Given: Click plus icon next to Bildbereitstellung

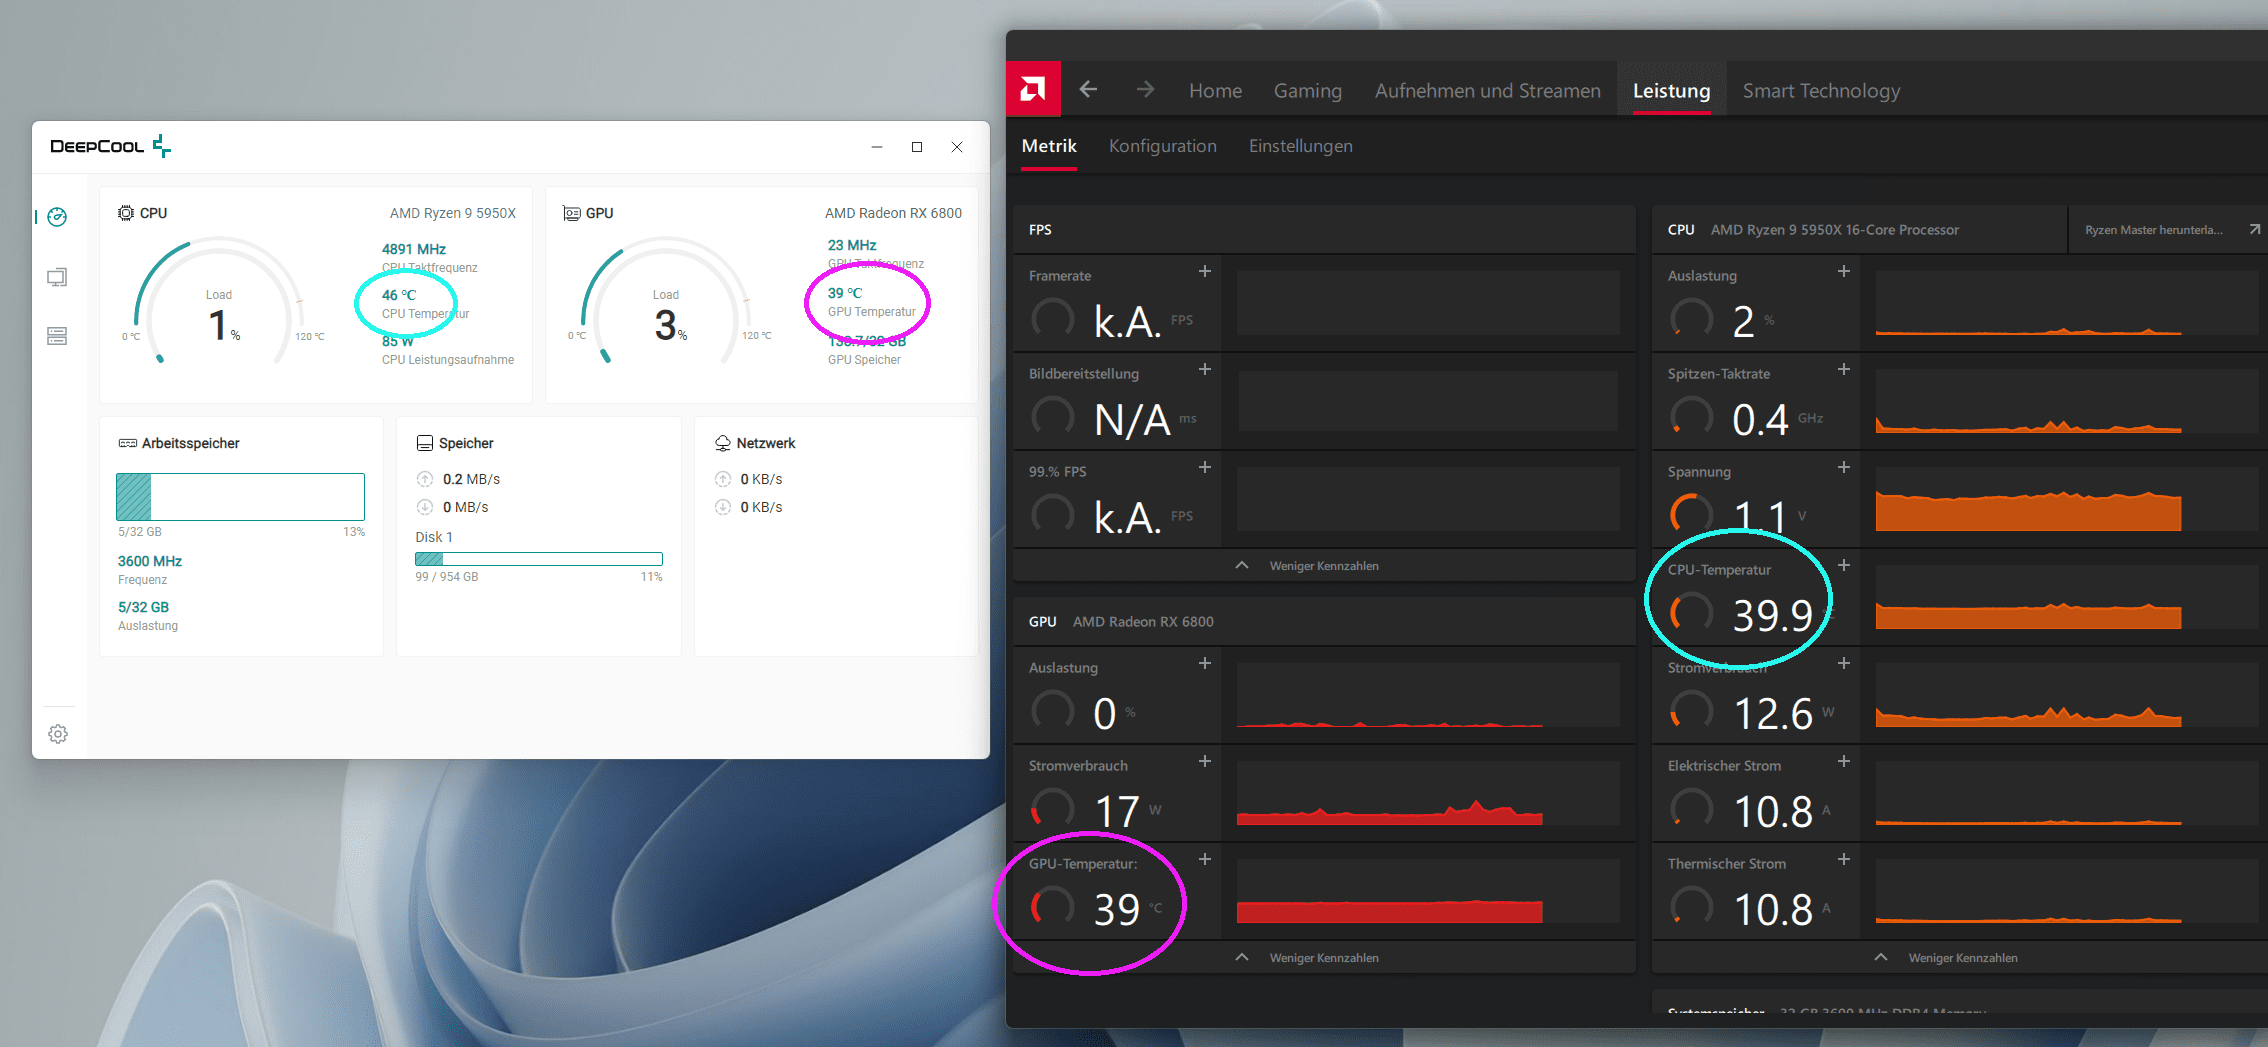Looking at the screenshot, I should 1205,369.
